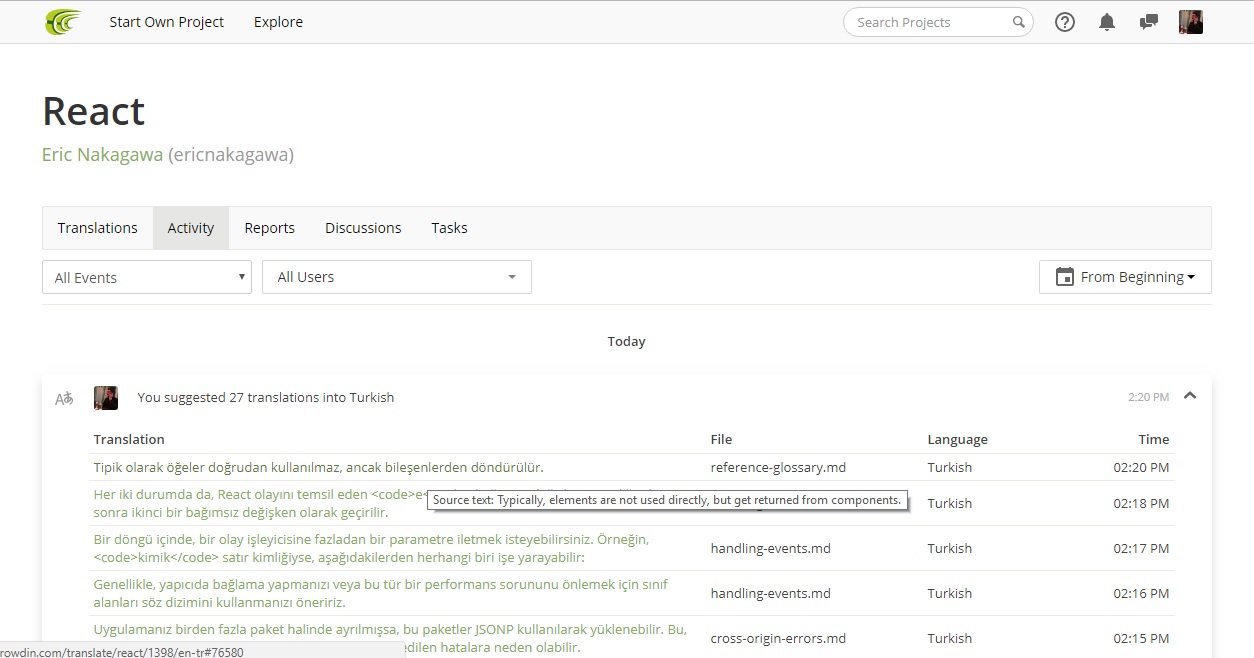Open the All Events dropdown

147,277
